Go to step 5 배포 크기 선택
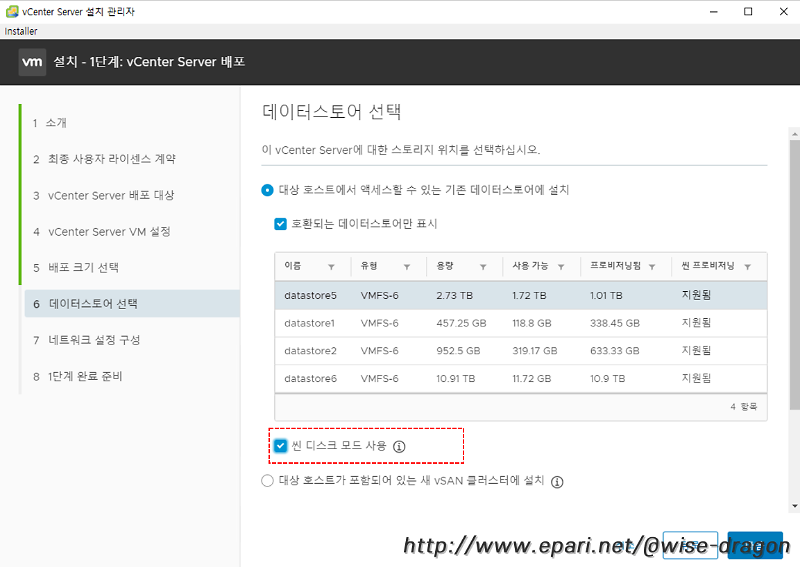 (x=76, y=268)
